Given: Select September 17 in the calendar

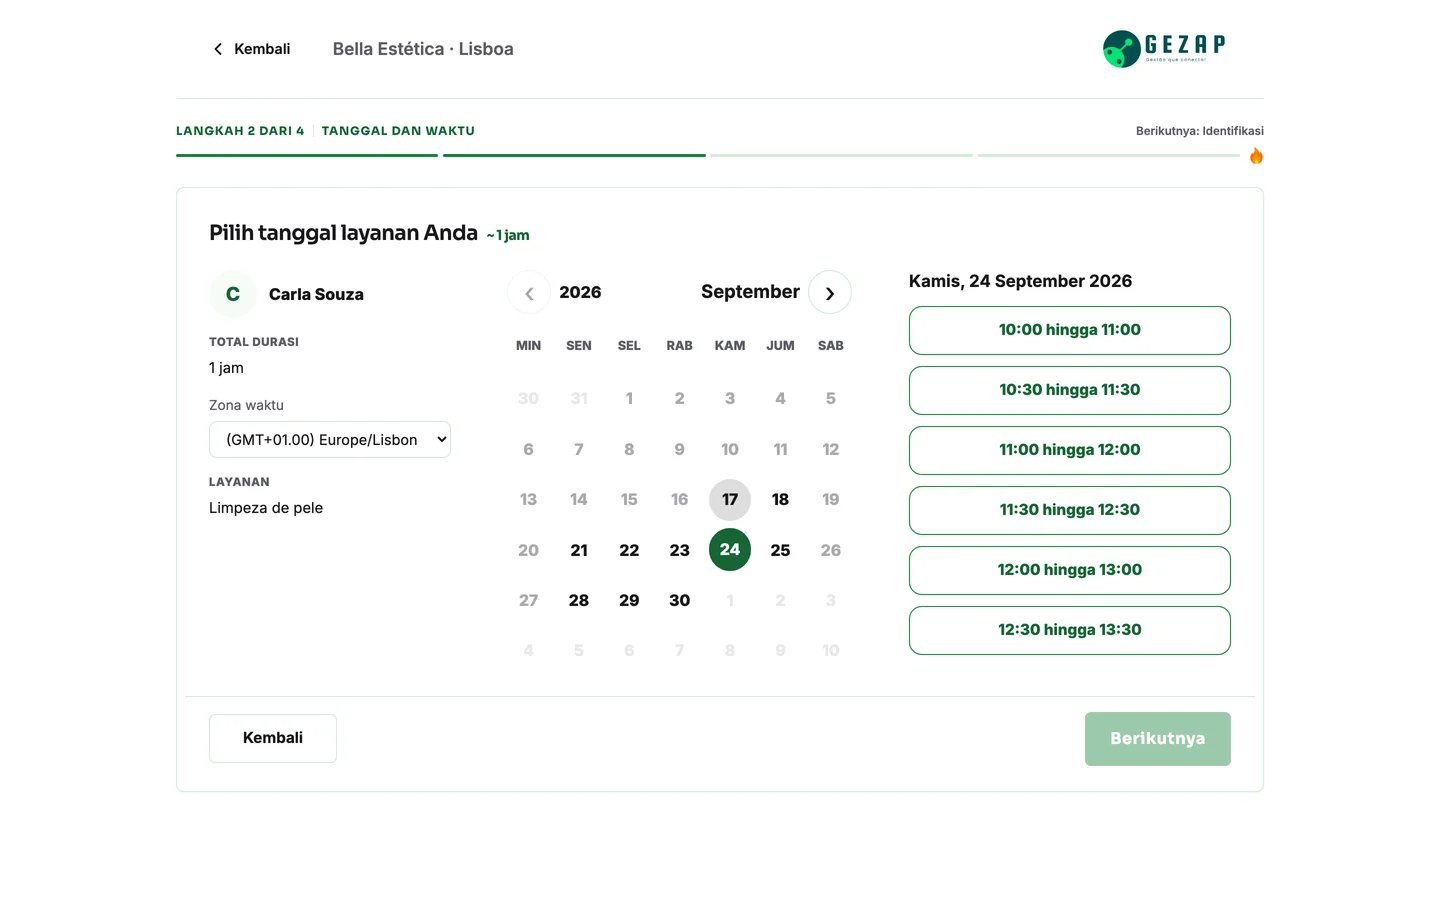Looking at the screenshot, I should coord(730,499).
